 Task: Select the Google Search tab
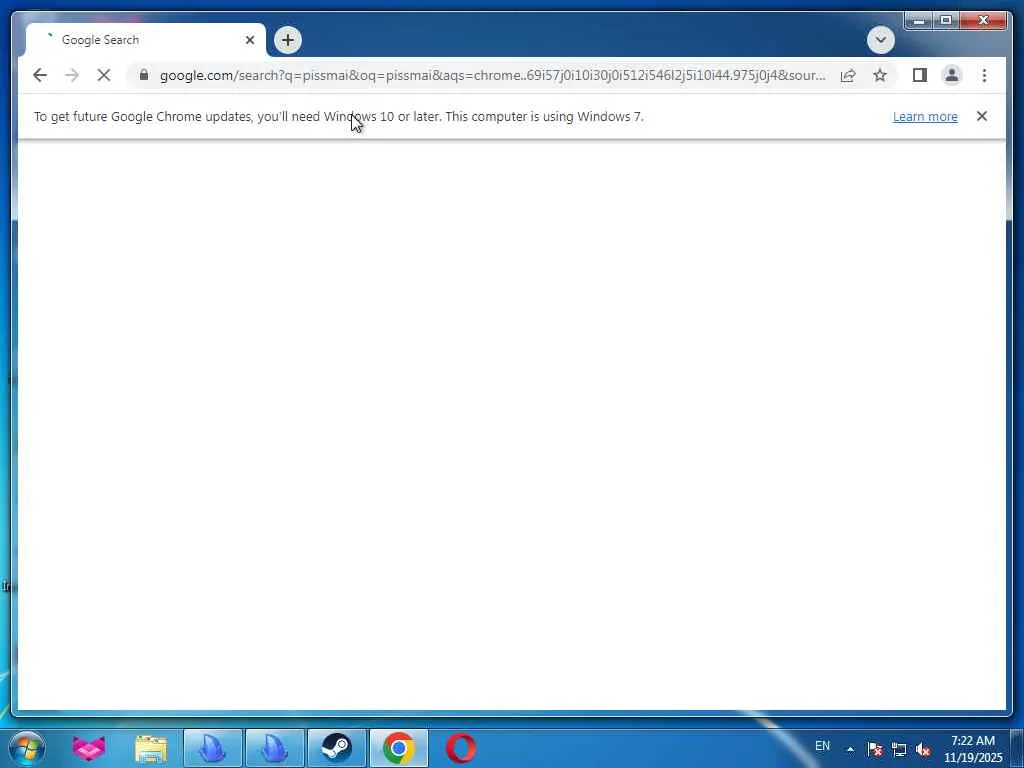[145, 40]
